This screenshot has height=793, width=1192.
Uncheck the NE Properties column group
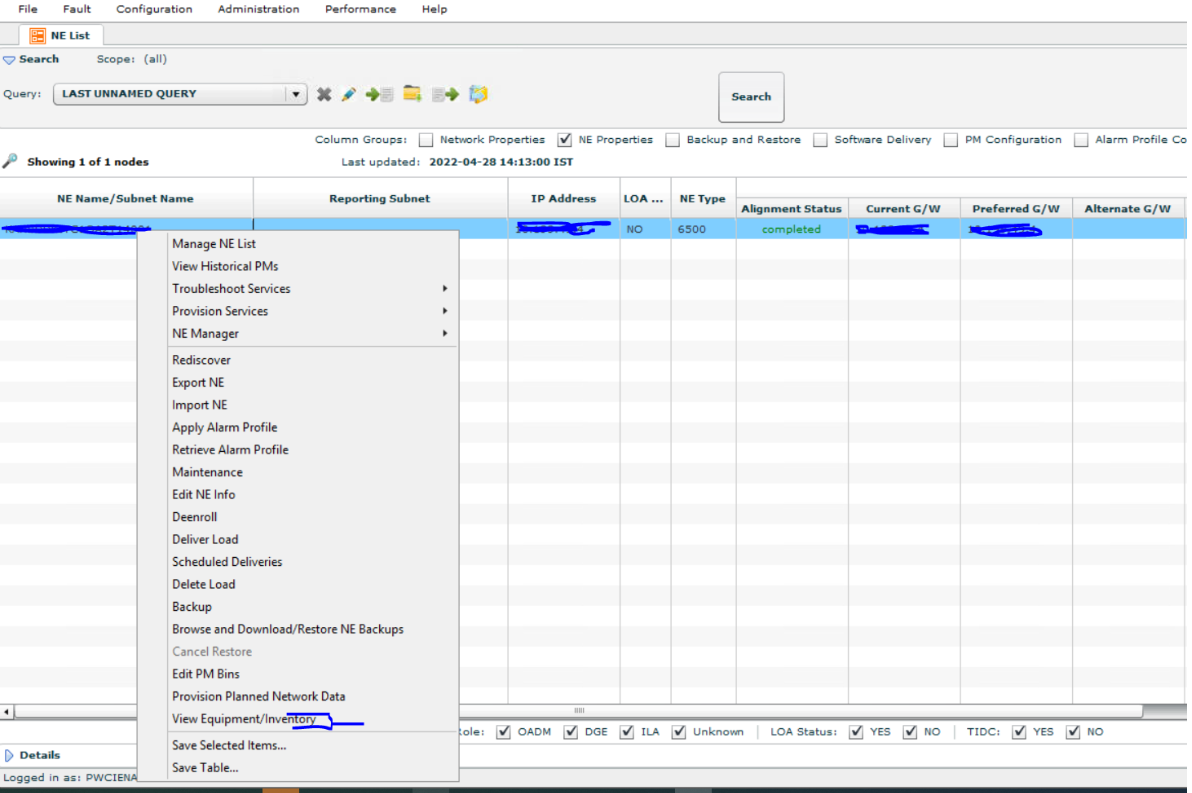point(564,140)
